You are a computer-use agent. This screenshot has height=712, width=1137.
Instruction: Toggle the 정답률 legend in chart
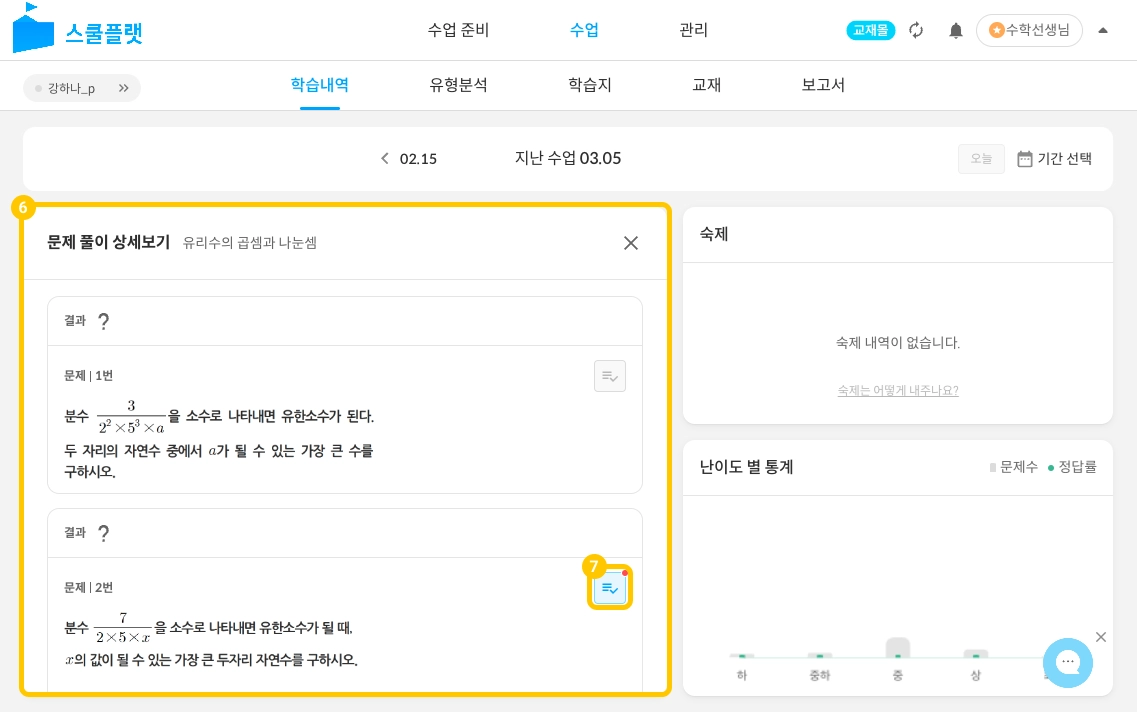(x=1071, y=467)
